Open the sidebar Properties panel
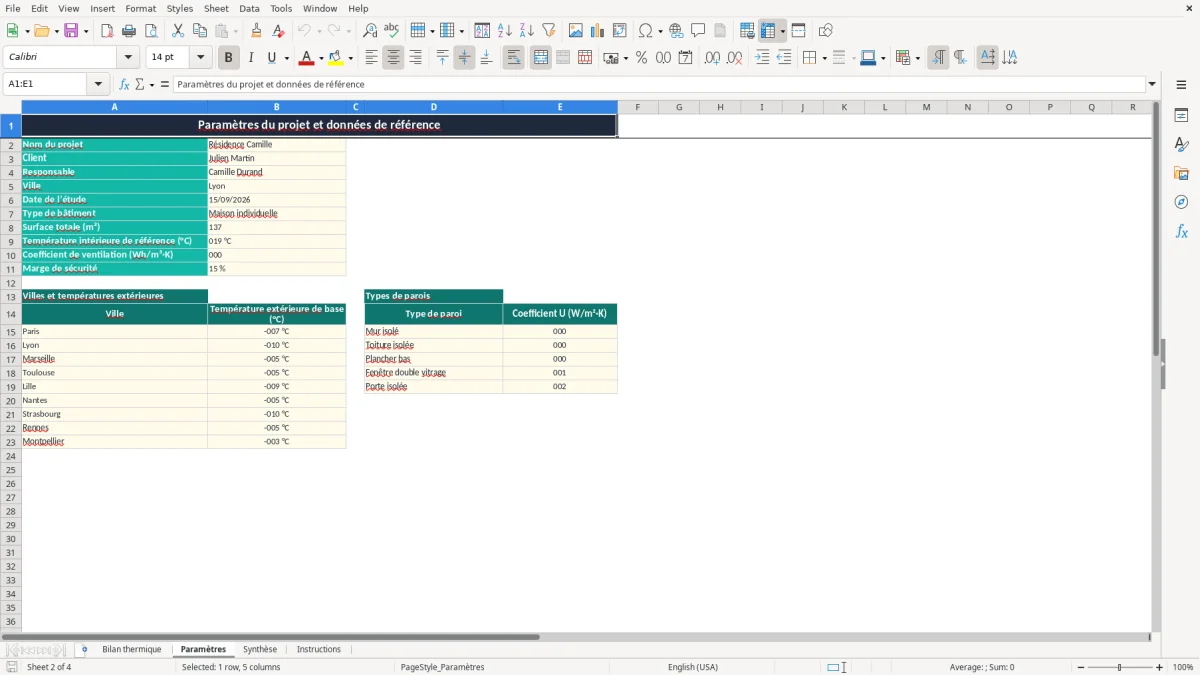 pos(1181,116)
